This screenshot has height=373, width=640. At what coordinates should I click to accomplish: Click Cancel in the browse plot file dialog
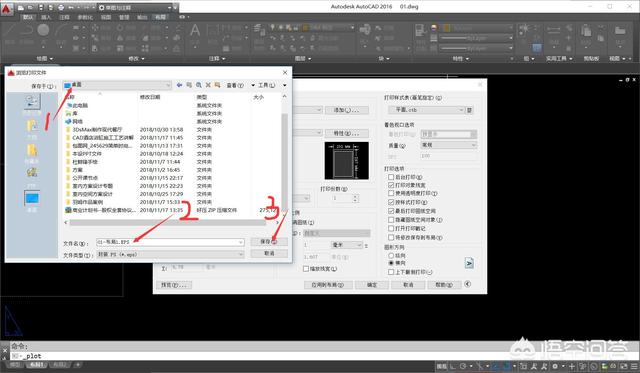pos(269,253)
